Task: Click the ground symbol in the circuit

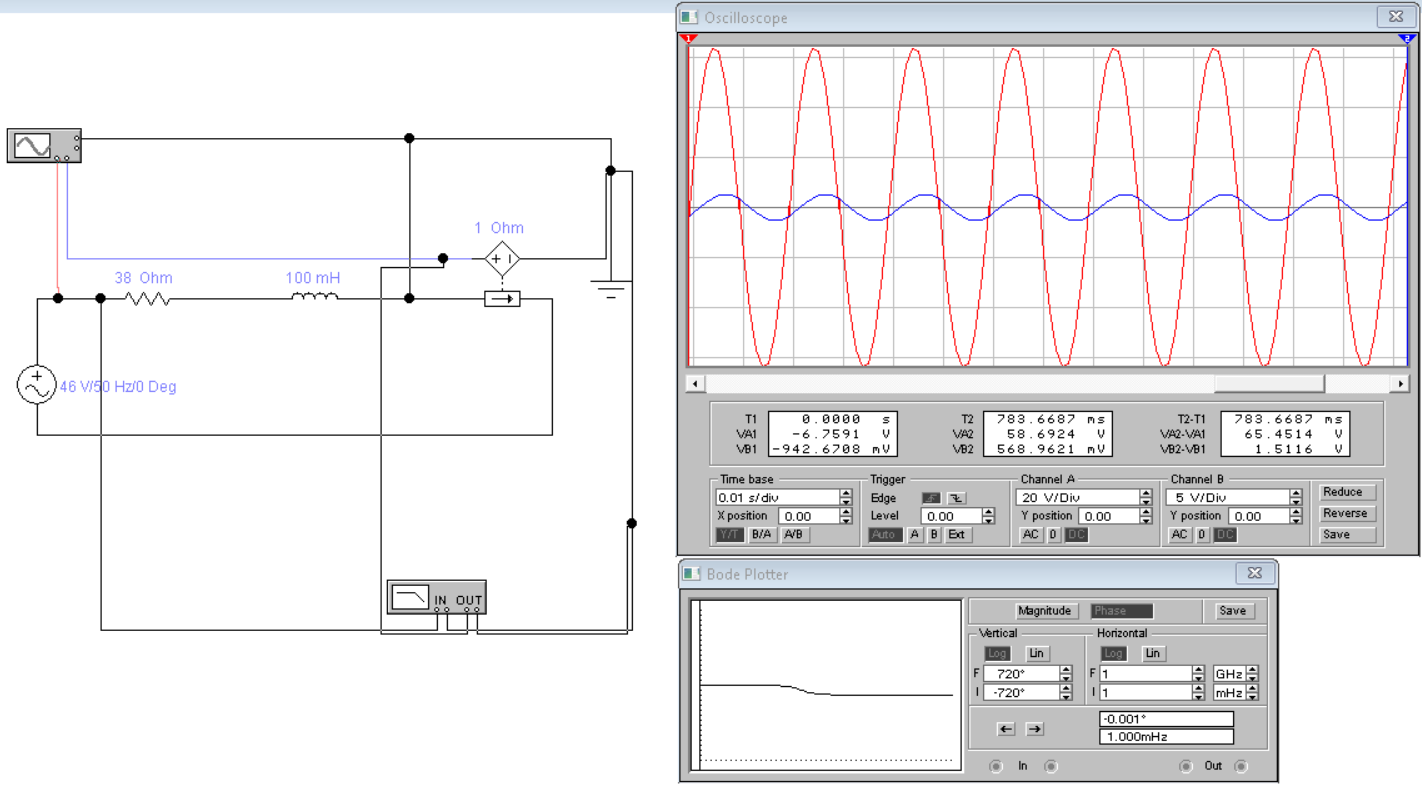Action: tap(611, 289)
